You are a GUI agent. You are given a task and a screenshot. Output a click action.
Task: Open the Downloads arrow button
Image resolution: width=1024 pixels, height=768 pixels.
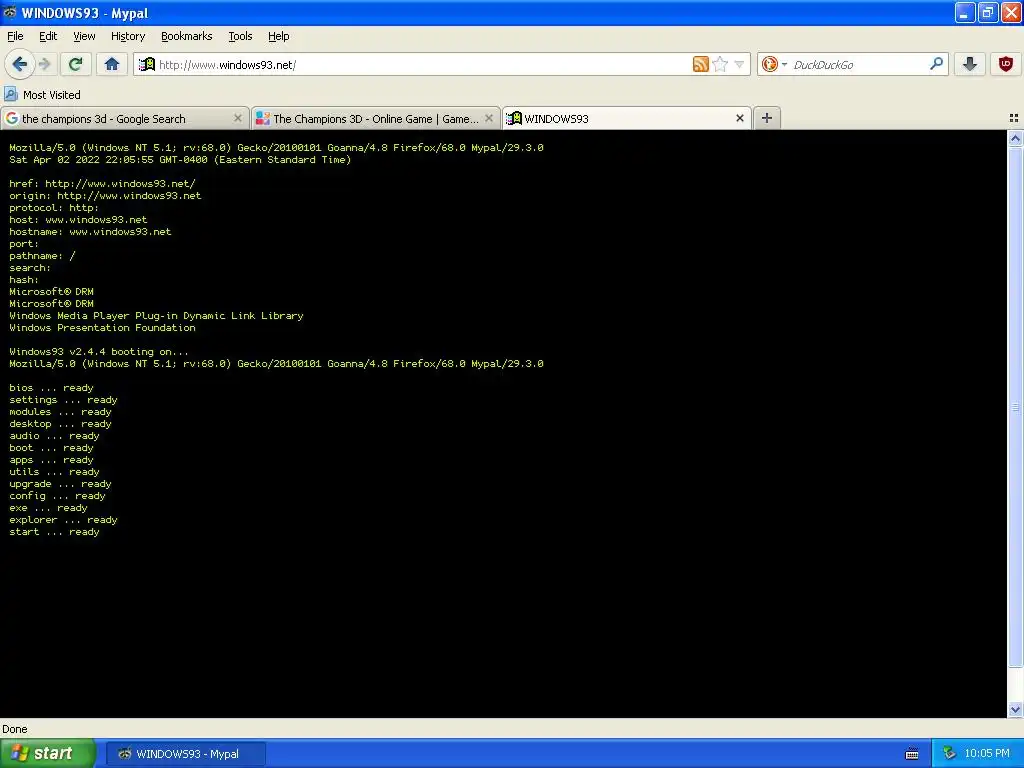pos(970,64)
